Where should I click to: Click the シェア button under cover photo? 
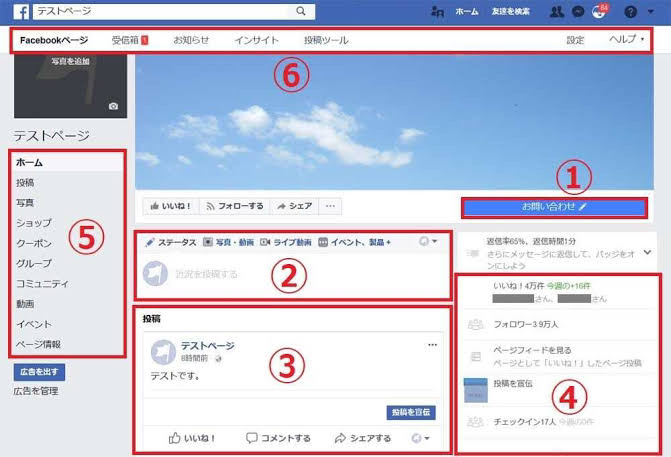pos(294,206)
